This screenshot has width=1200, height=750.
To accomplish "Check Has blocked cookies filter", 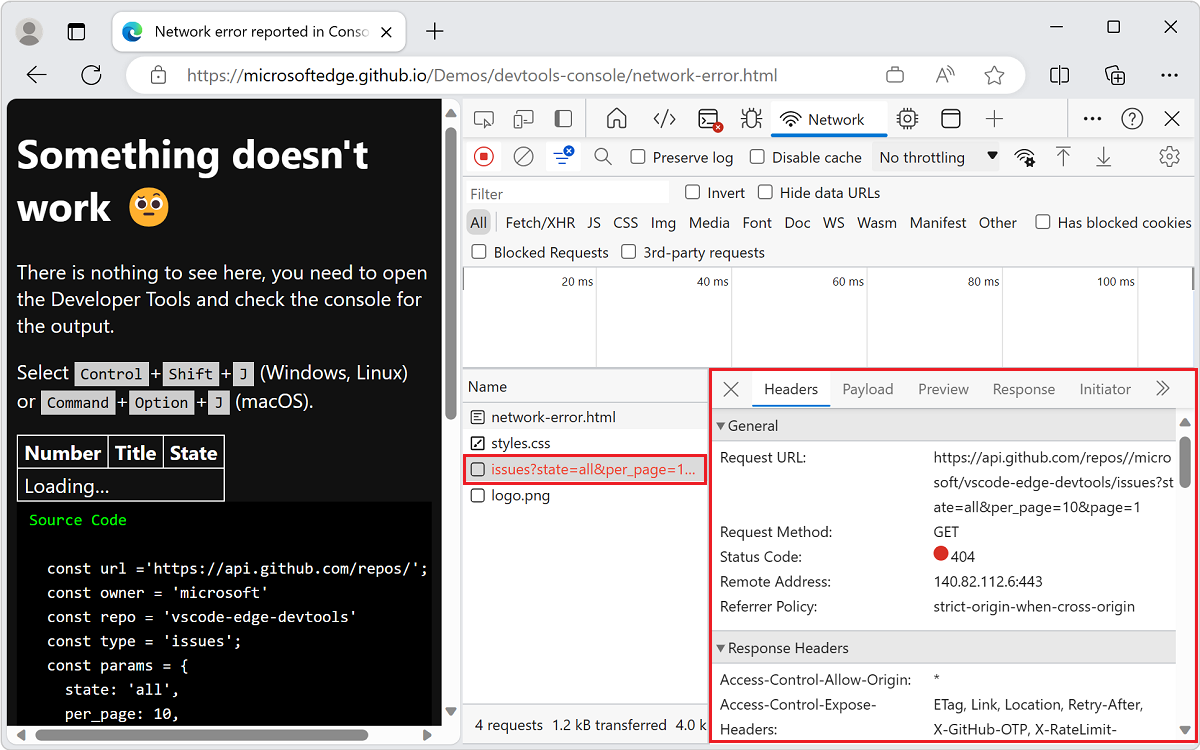I will point(1043,222).
